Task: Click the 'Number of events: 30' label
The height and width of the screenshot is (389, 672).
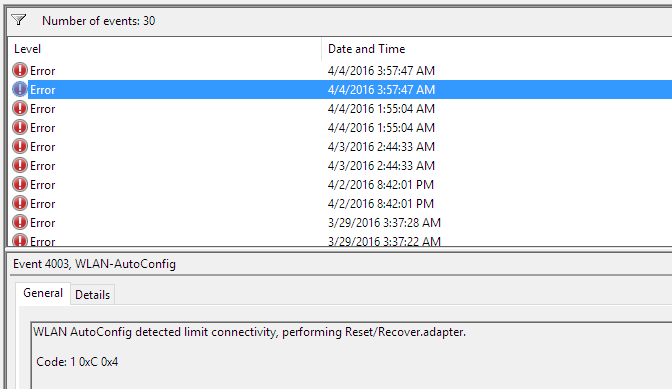Action: (x=99, y=21)
